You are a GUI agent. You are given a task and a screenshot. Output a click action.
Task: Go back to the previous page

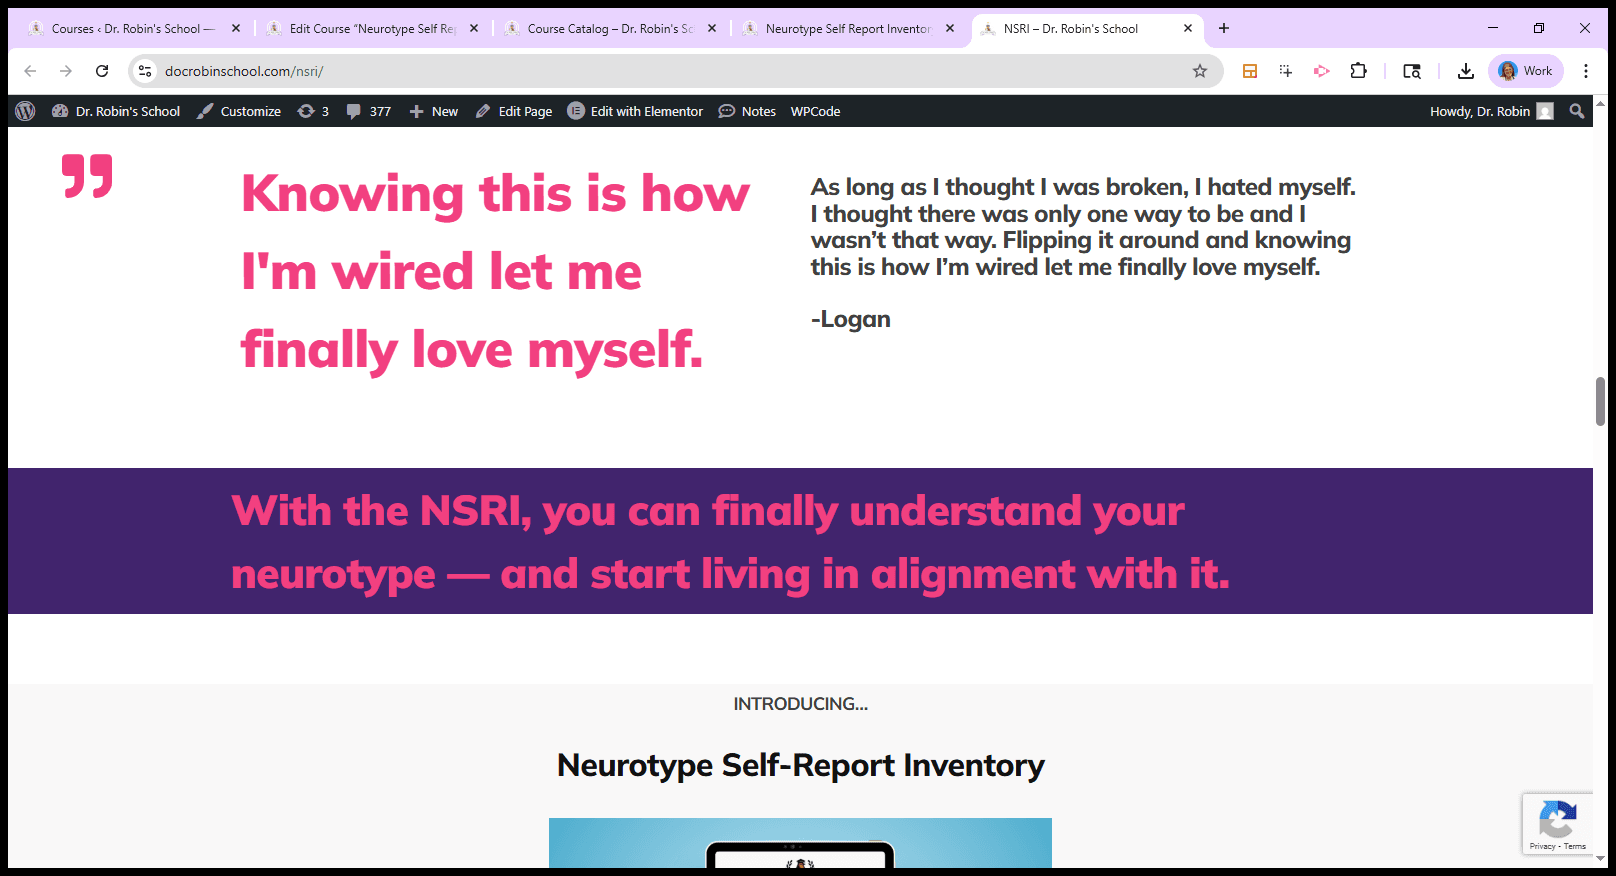[30, 71]
